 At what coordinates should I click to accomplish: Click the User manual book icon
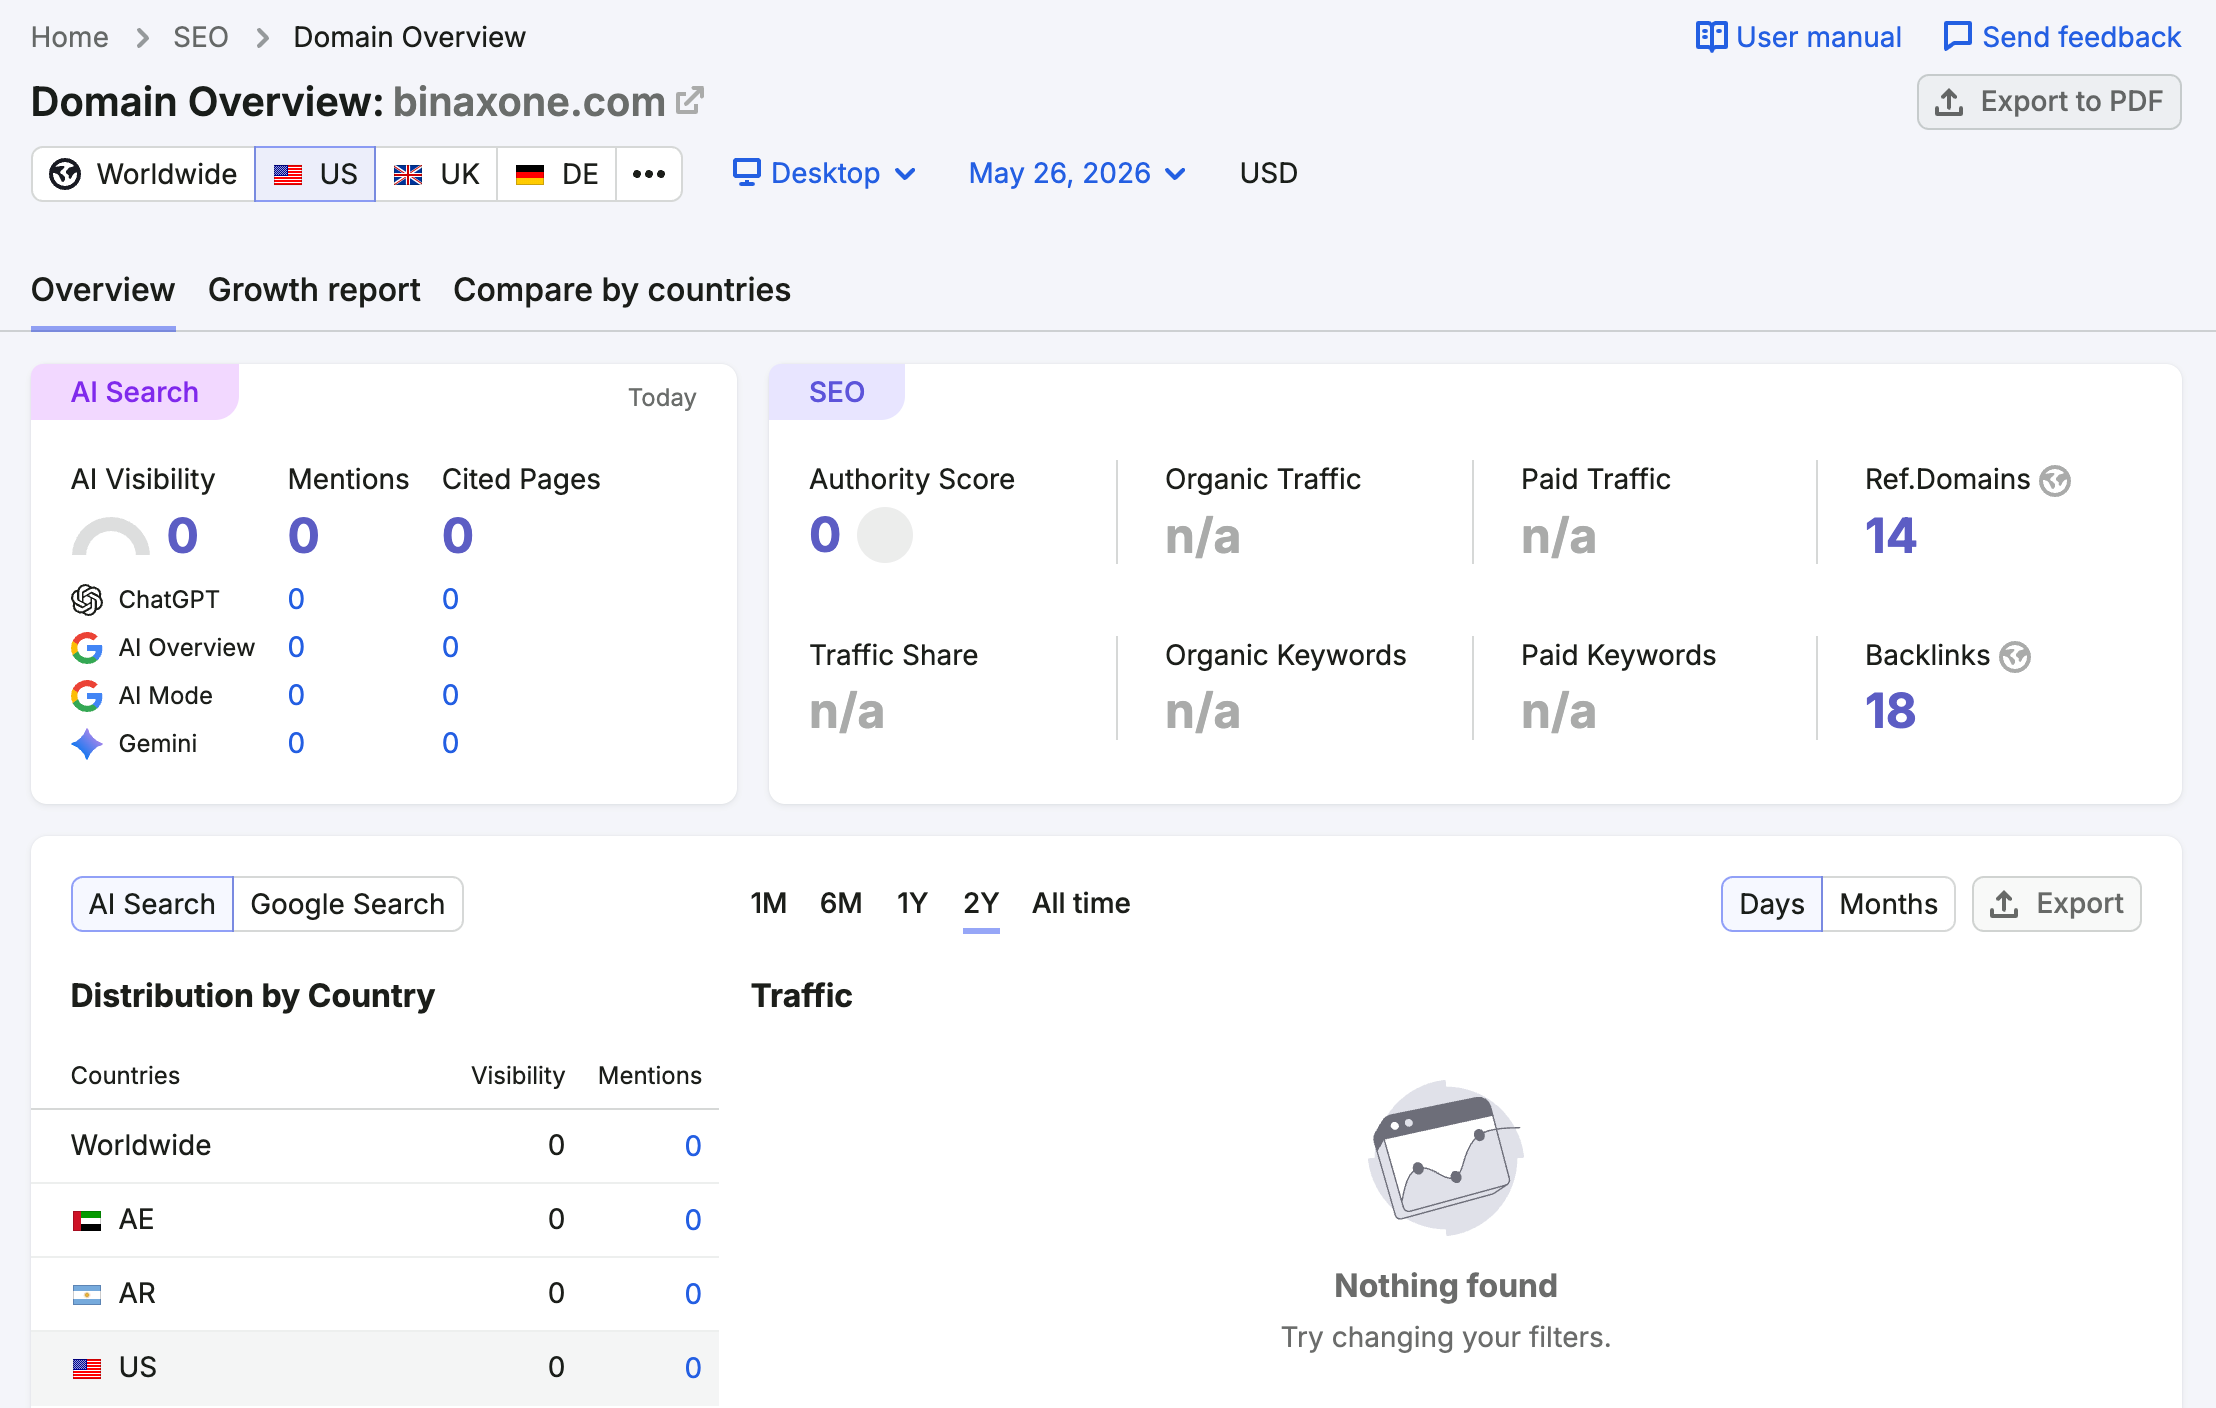[x=1711, y=37]
